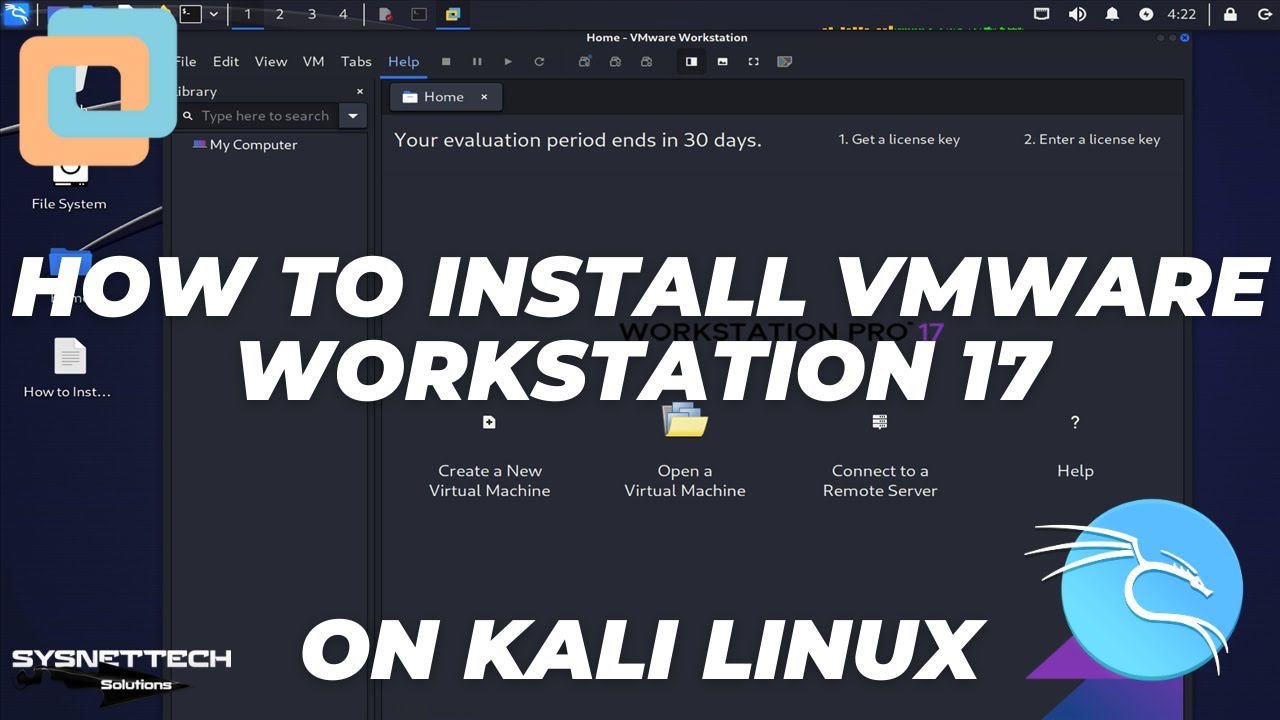Click the Unity mode toolbar icon
Image resolution: width=1280 pixels, height=720 pixels.
[x=785, y=61]
